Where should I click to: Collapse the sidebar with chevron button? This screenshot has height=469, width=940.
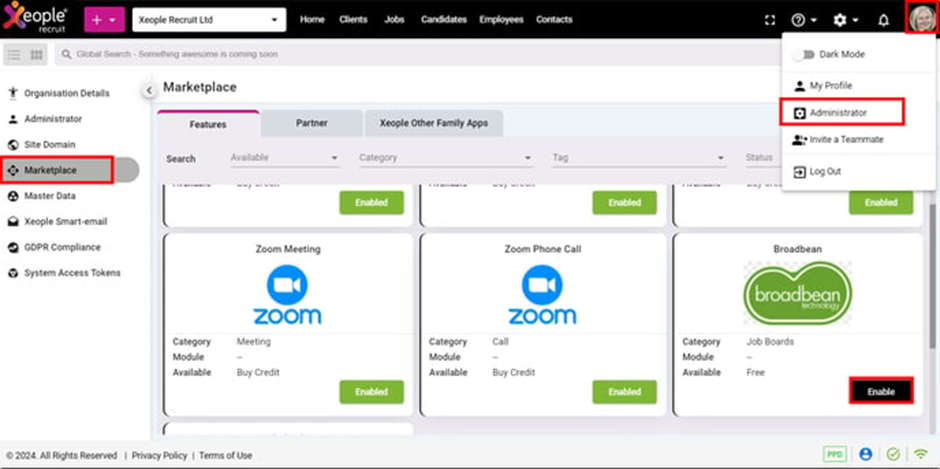[149, 91]
